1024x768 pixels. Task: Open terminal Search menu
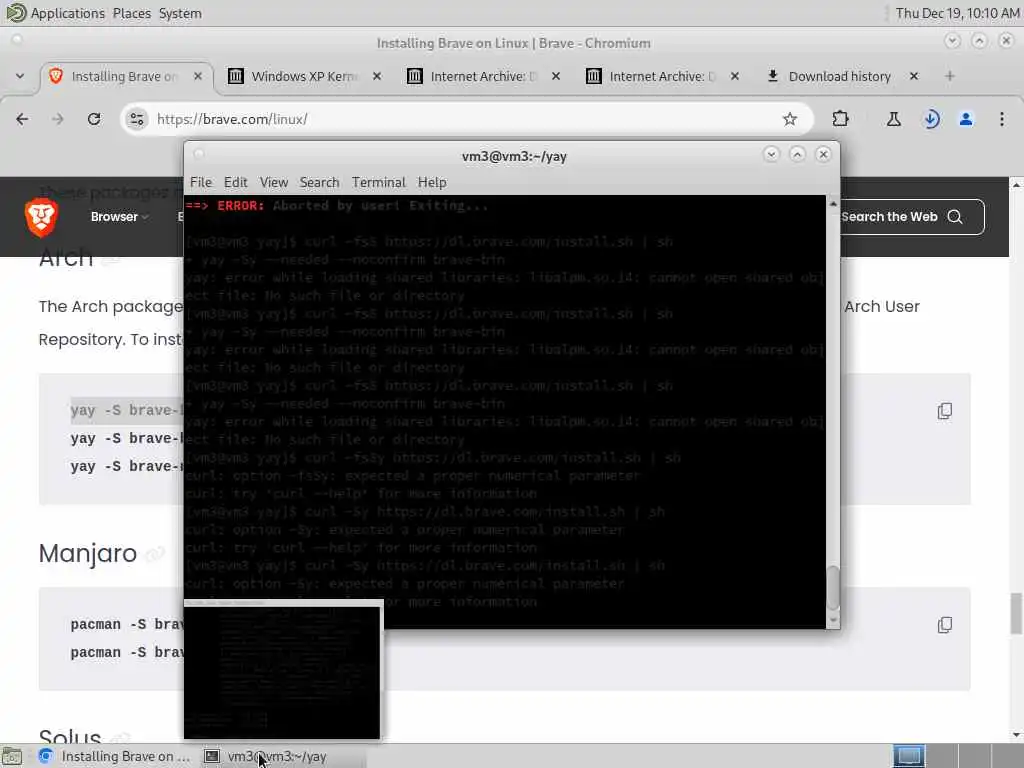(319, 182)
